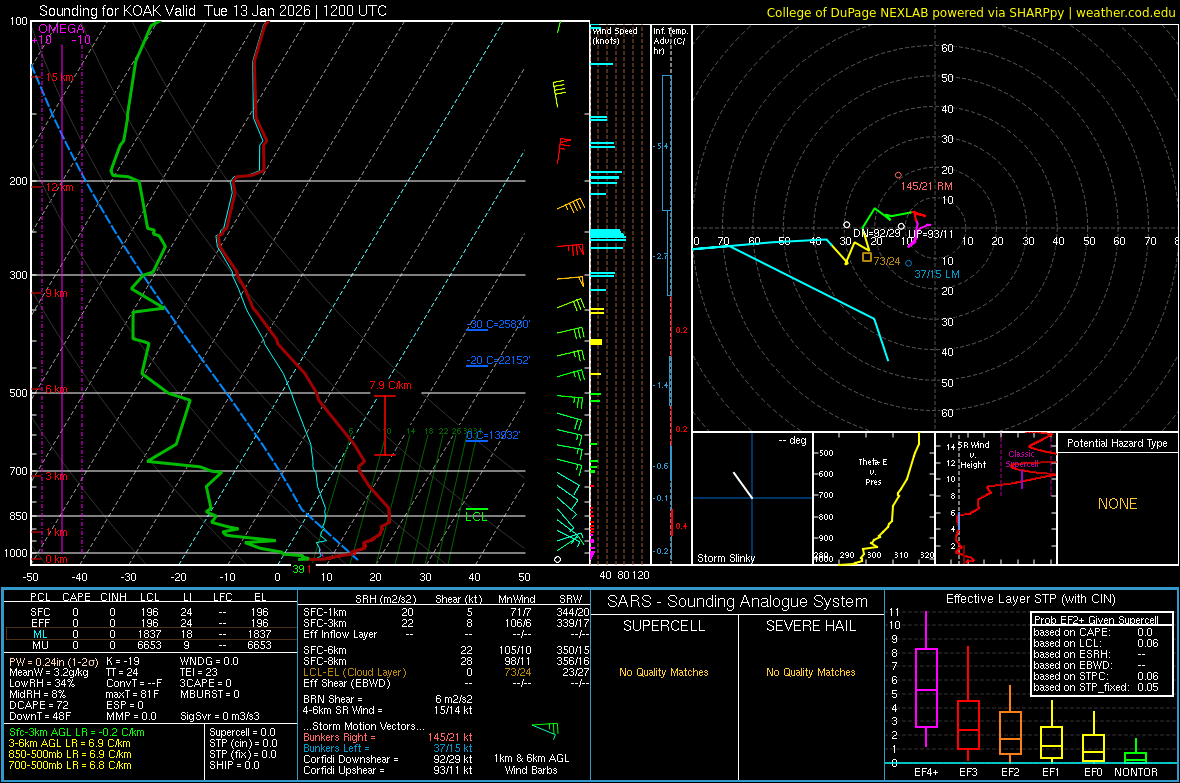Click the 'SEVERE HAIL' column header
Viewport: 1180px width, 783px height.
click(810, 626)
